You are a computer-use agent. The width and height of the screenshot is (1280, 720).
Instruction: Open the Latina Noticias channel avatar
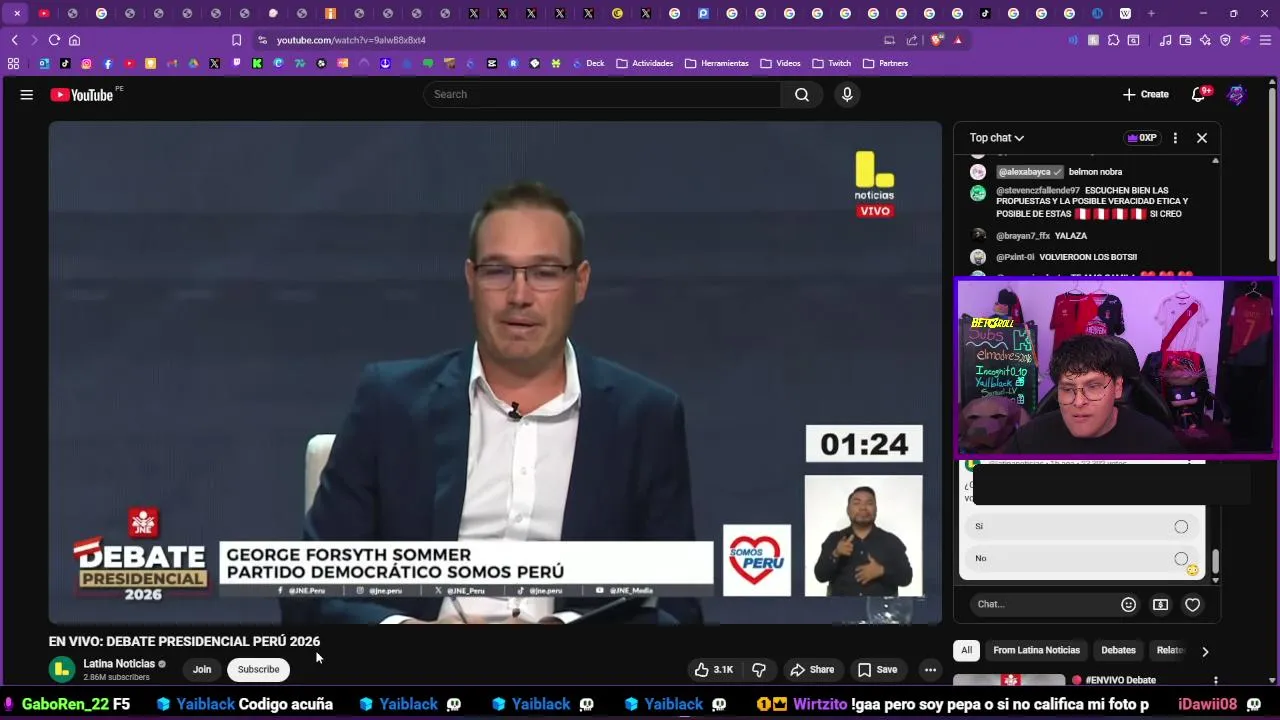click(x=62, y=669)
